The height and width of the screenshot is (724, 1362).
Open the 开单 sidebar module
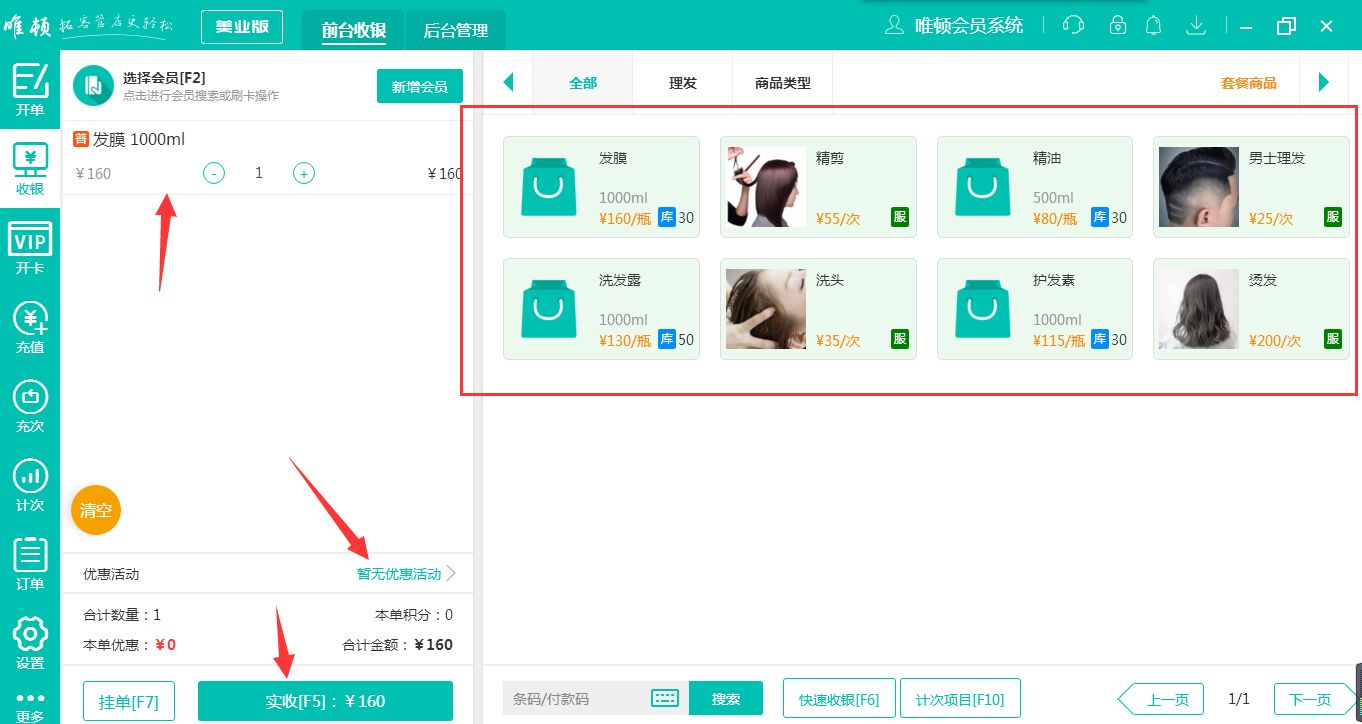click(30, 90)
